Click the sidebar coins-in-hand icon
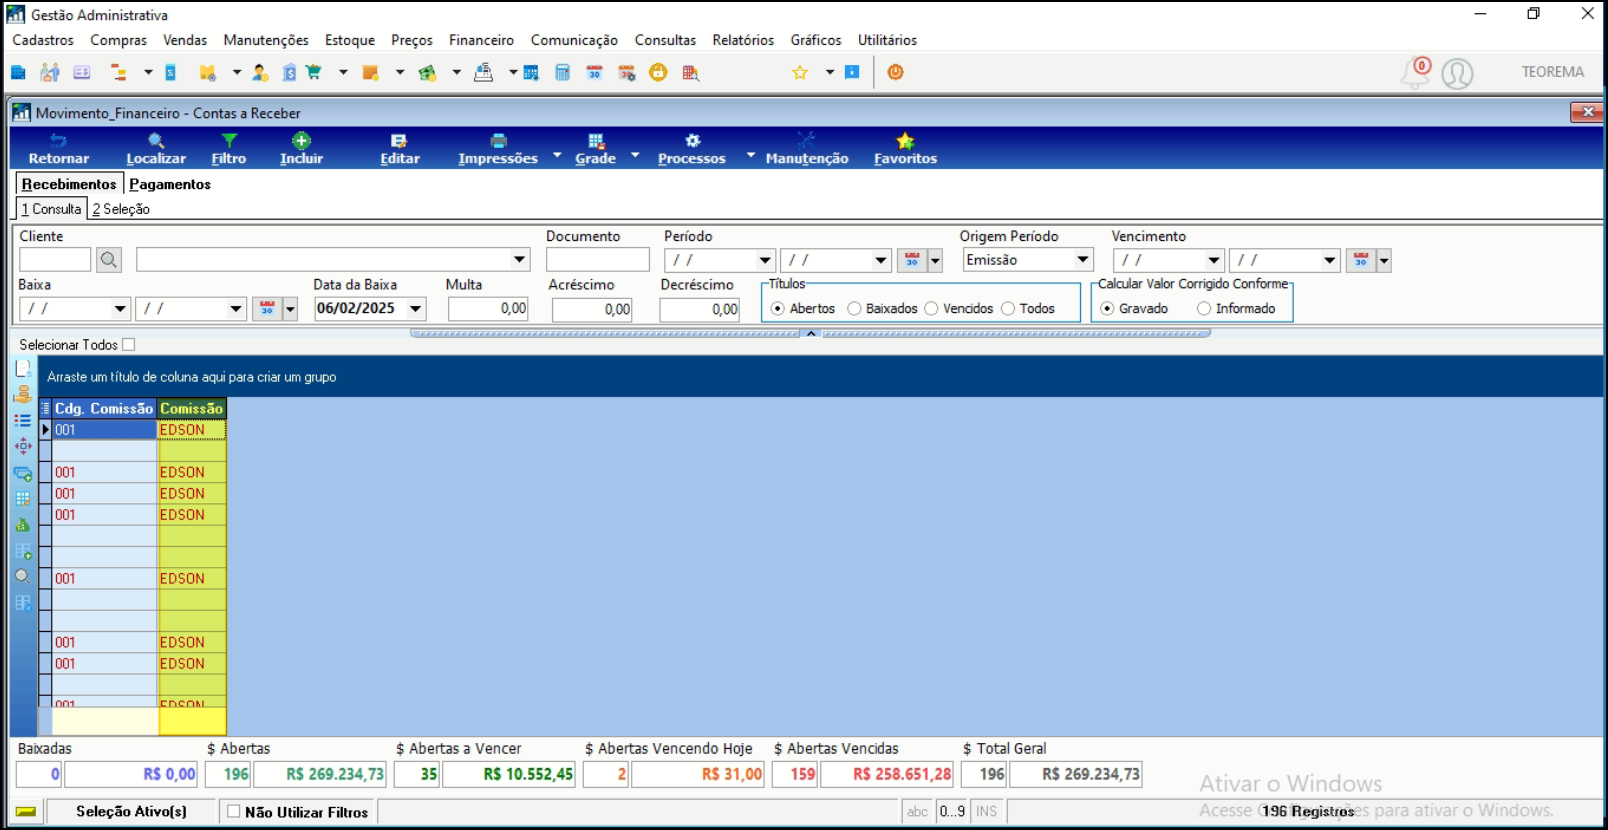Viewport: 1608px width, 830px height. point(23,395)
